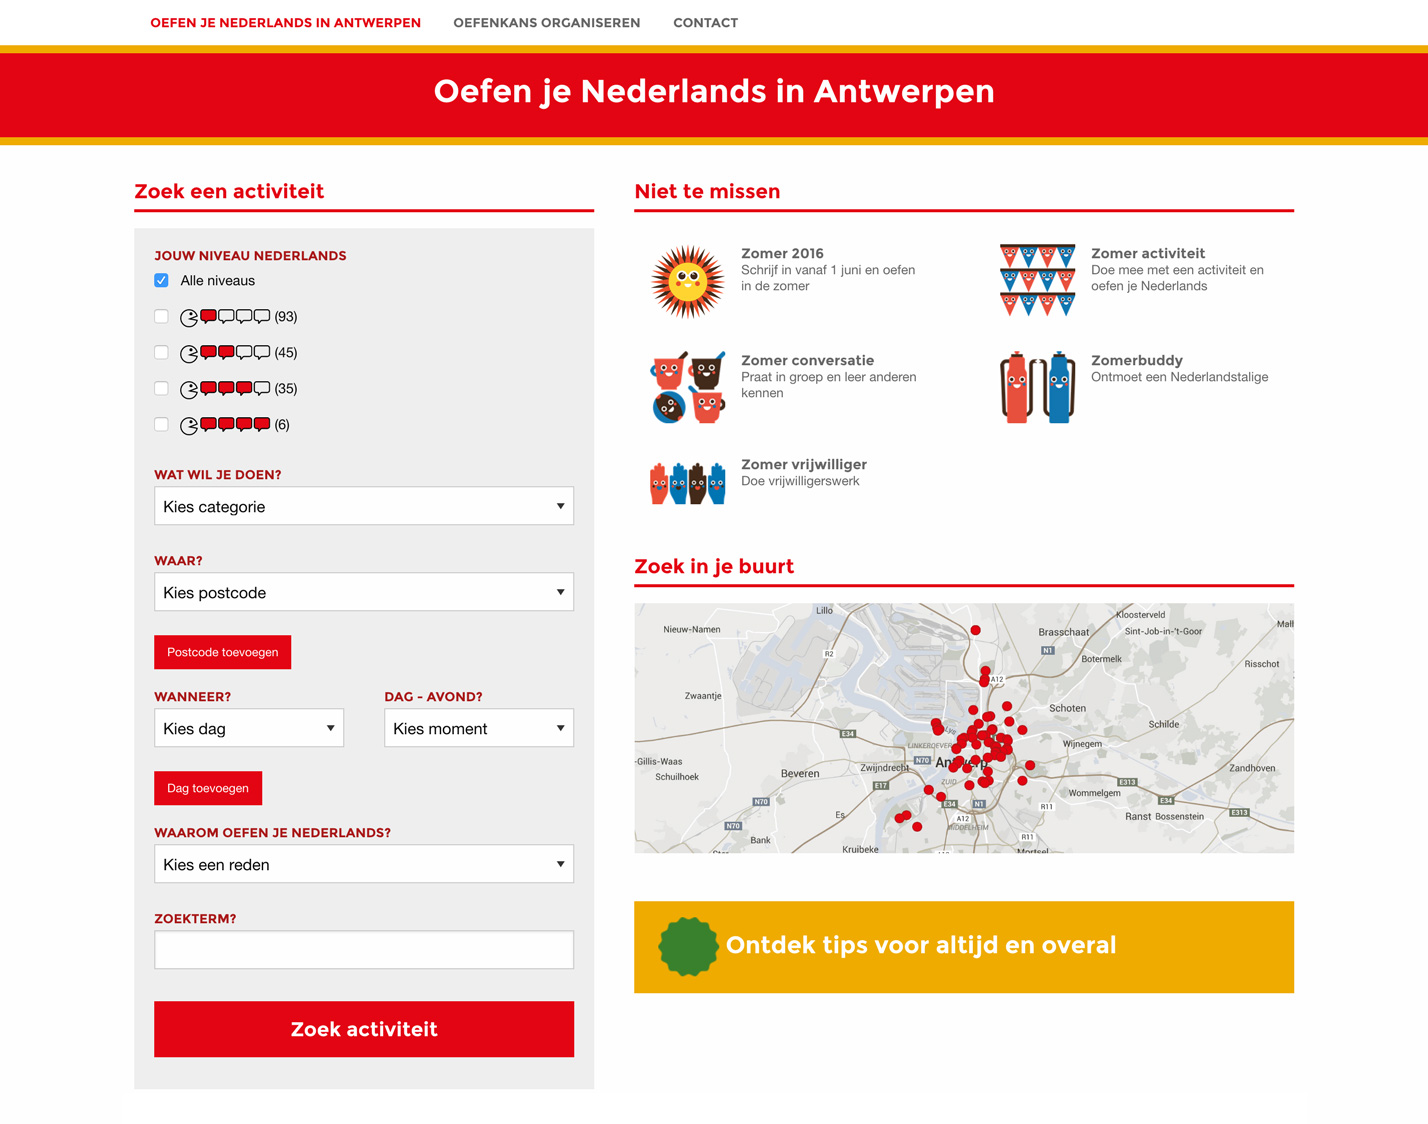Click the Oefen je Nederlands in Antwerpen heading

[x=714, y=91]
